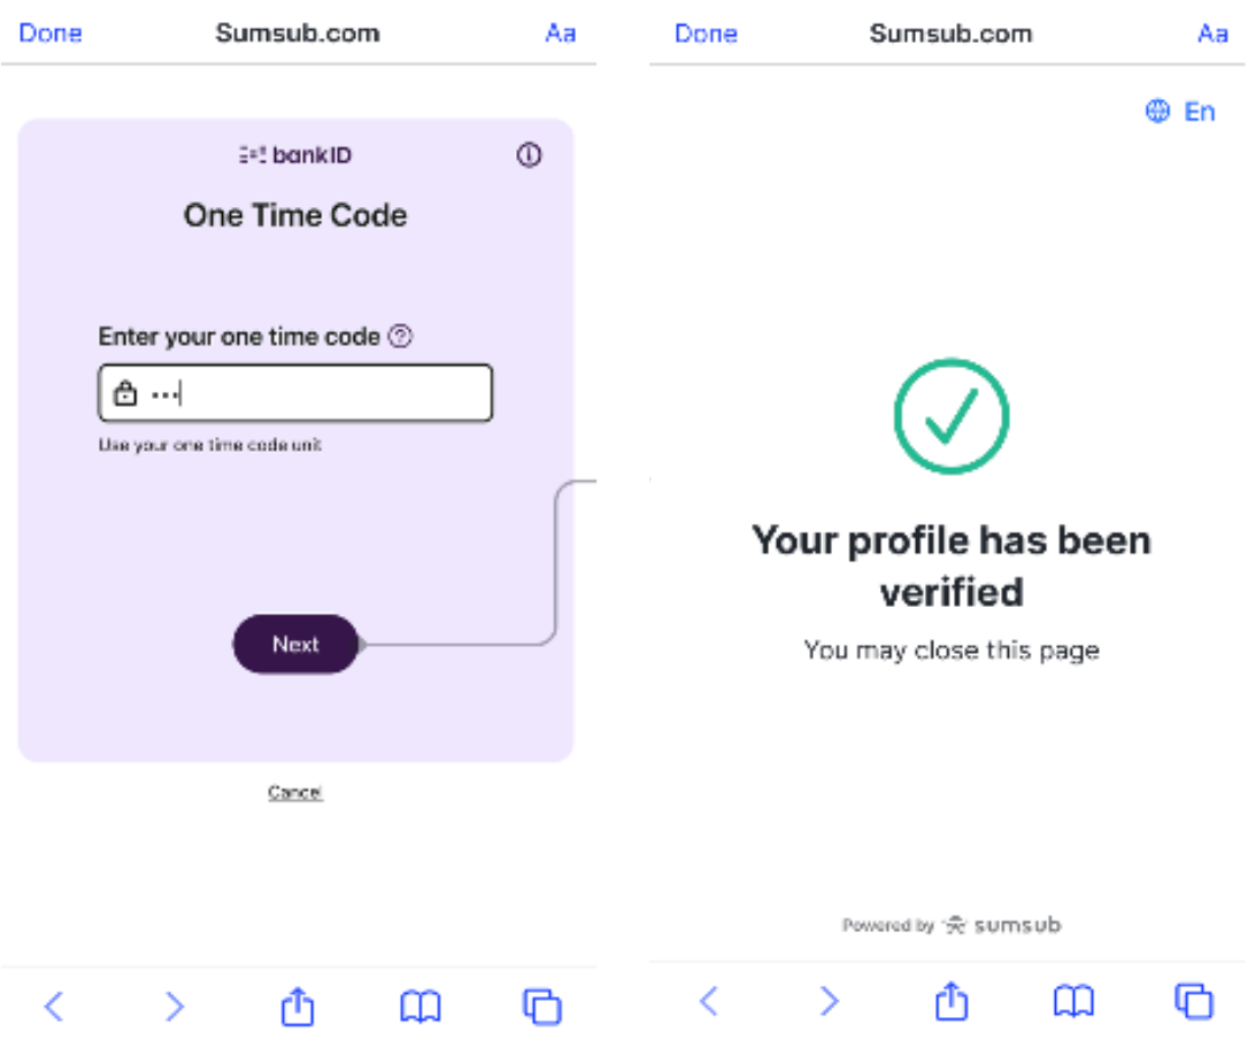The height and width of the screenshot is (1054, 1248).
Task: Click the Cancel link below the BankID card
Action: [x=295, y=792]
